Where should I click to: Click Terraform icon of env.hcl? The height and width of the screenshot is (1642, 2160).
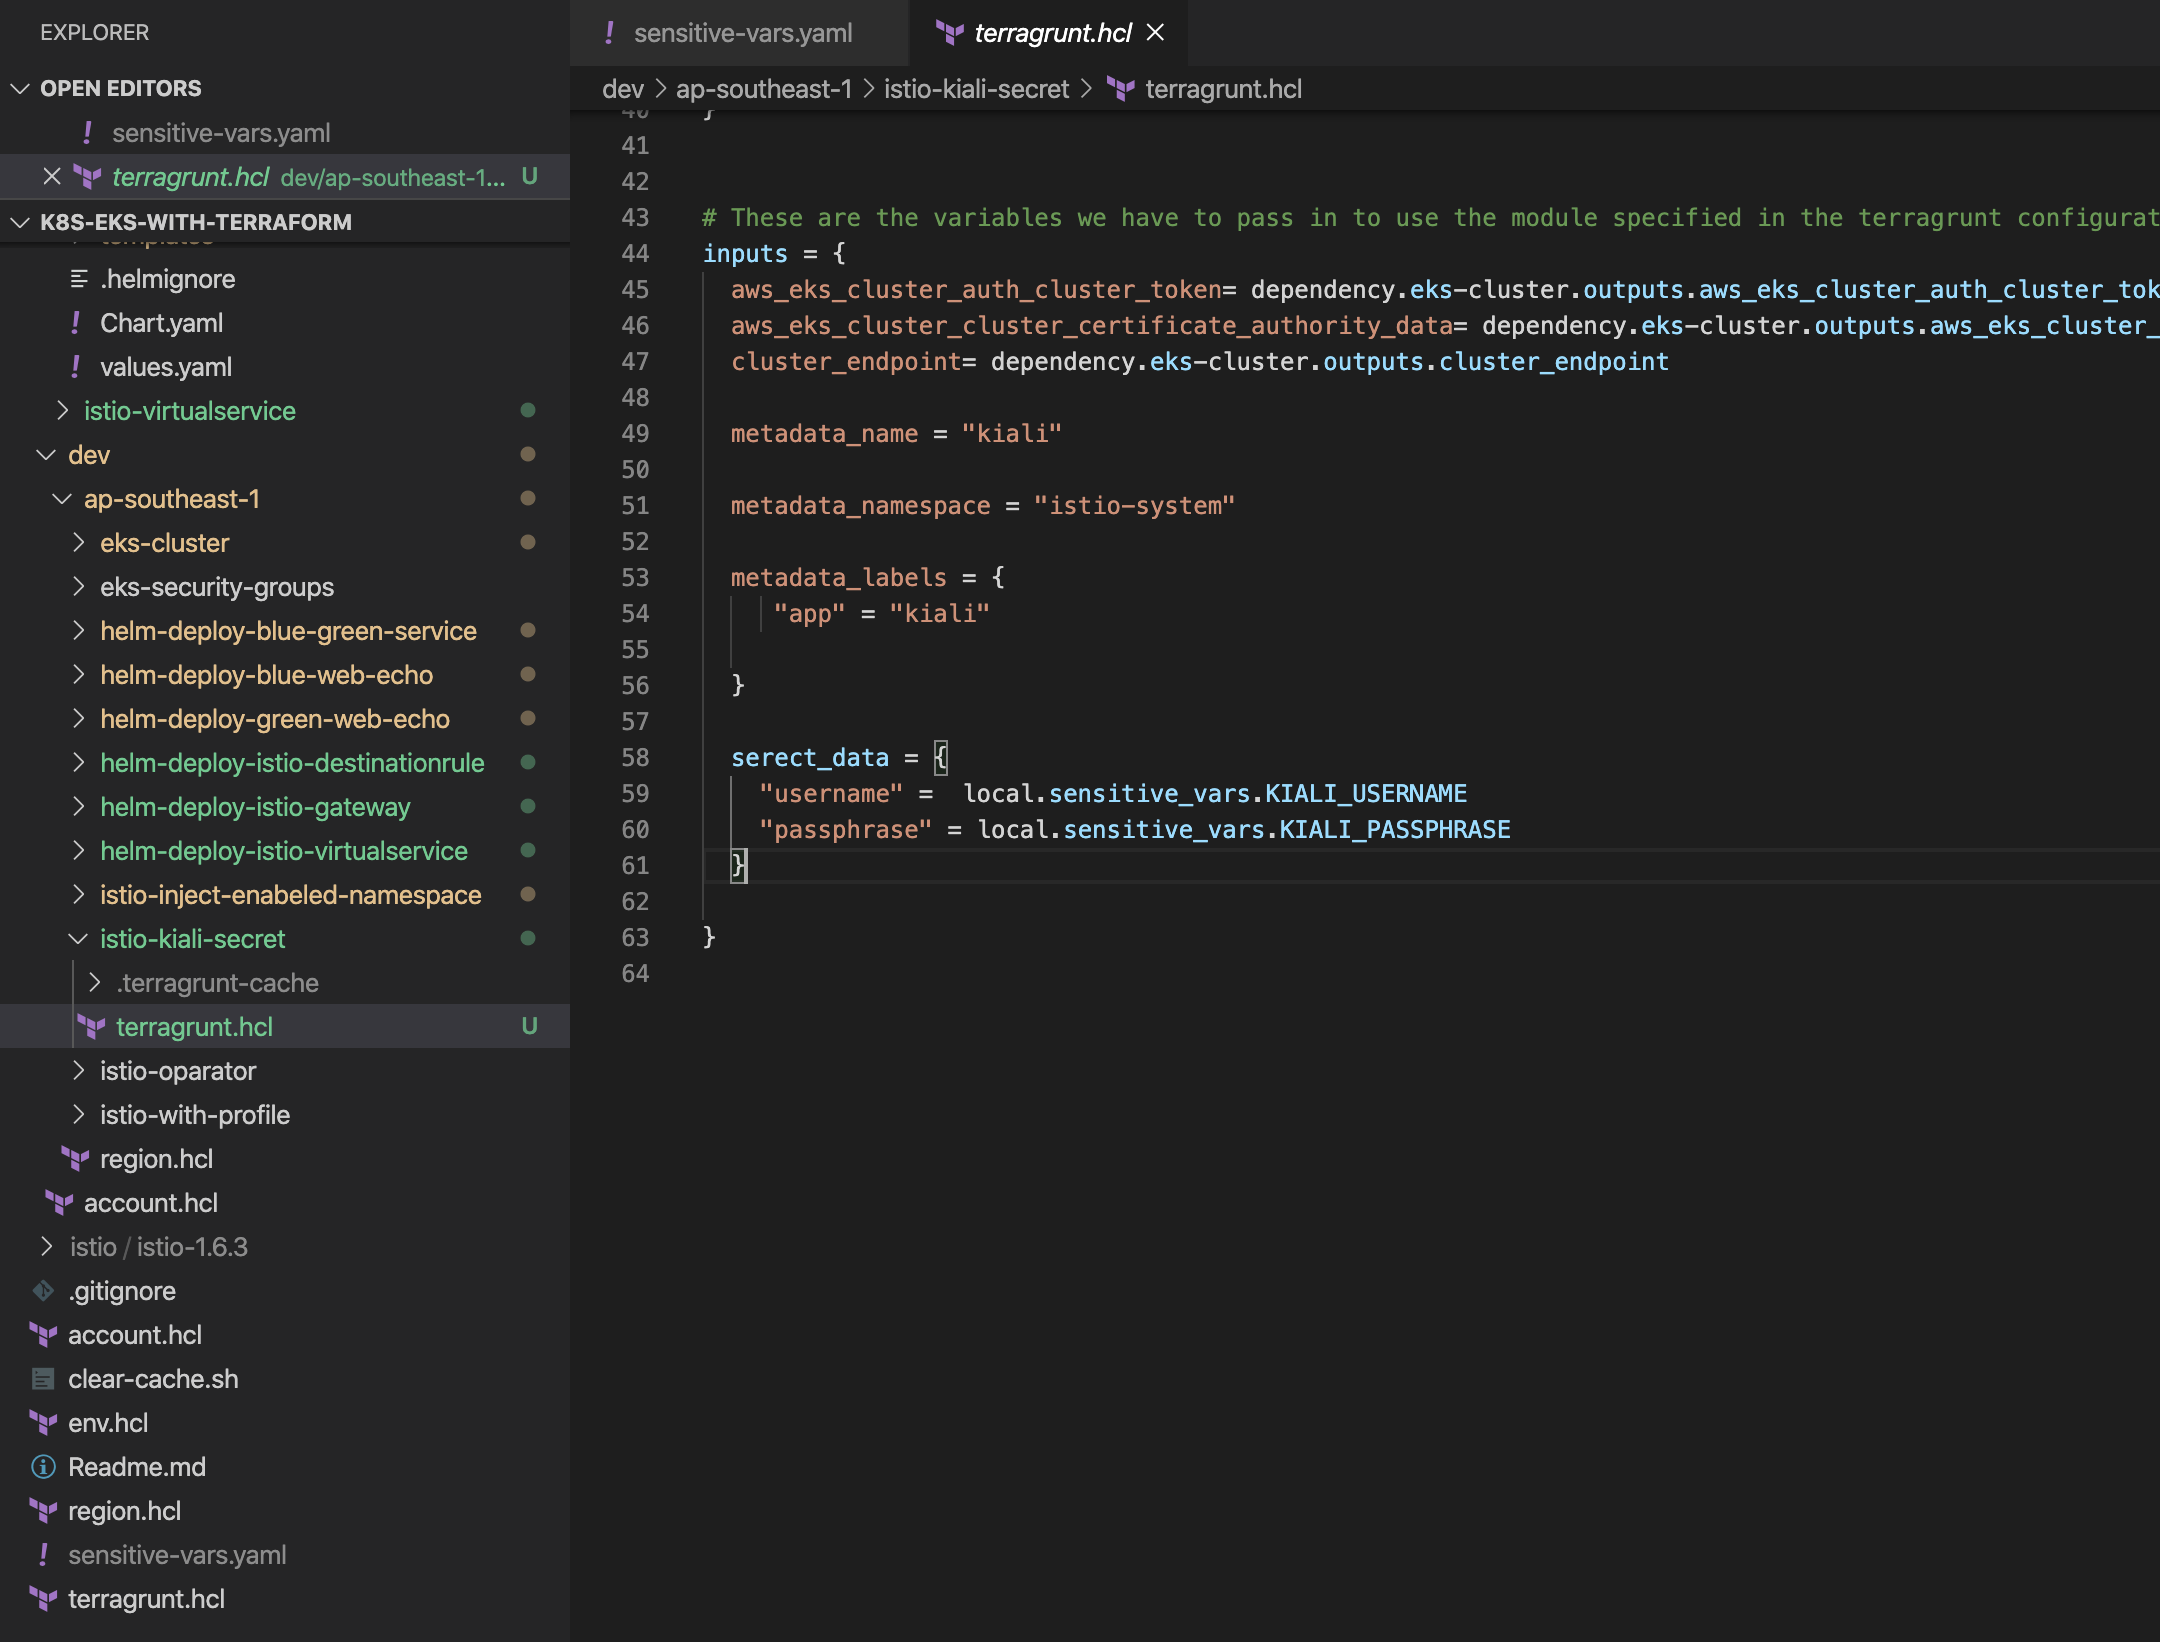43,1423
